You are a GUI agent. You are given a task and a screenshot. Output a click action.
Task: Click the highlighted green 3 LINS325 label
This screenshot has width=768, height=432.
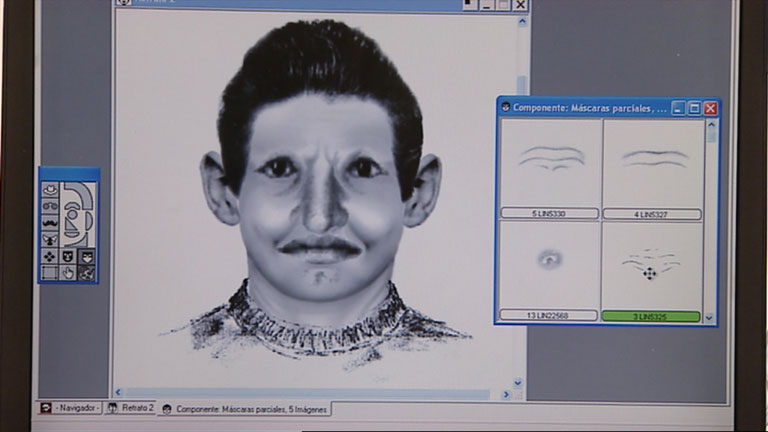click(651, 316)
